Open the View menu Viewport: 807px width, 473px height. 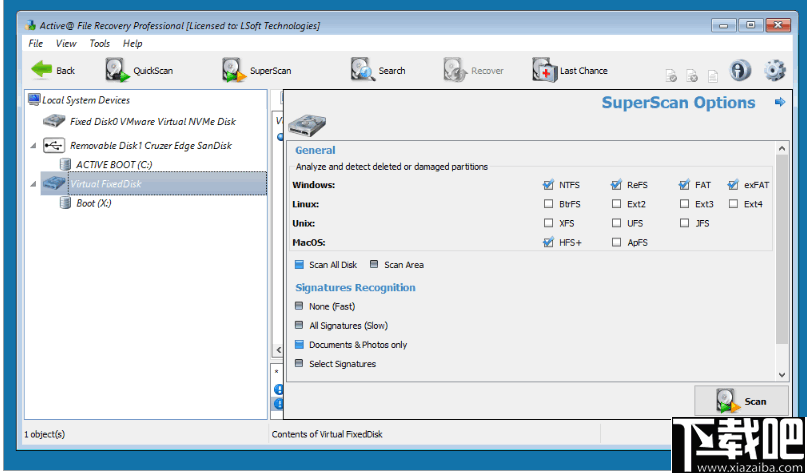[66, 43]
